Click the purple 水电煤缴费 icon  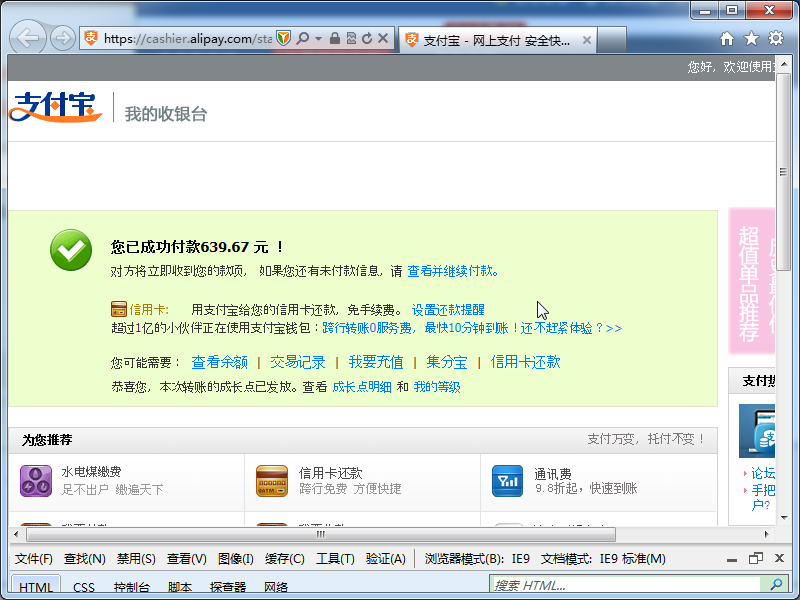pyautogui.click(x=36, y=481)
